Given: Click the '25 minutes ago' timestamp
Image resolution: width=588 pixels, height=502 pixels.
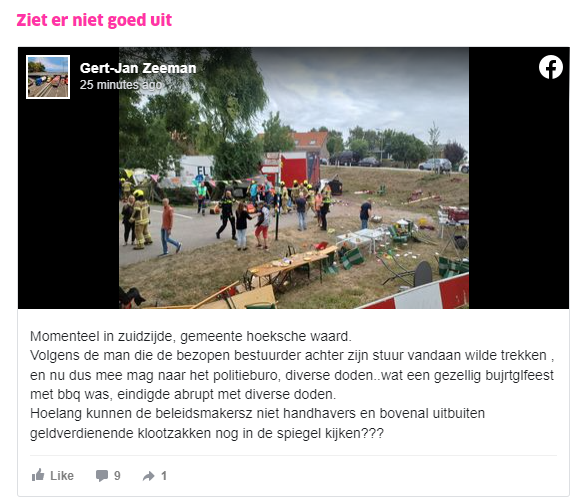Looking at the screenshot, I should point(120,85).
